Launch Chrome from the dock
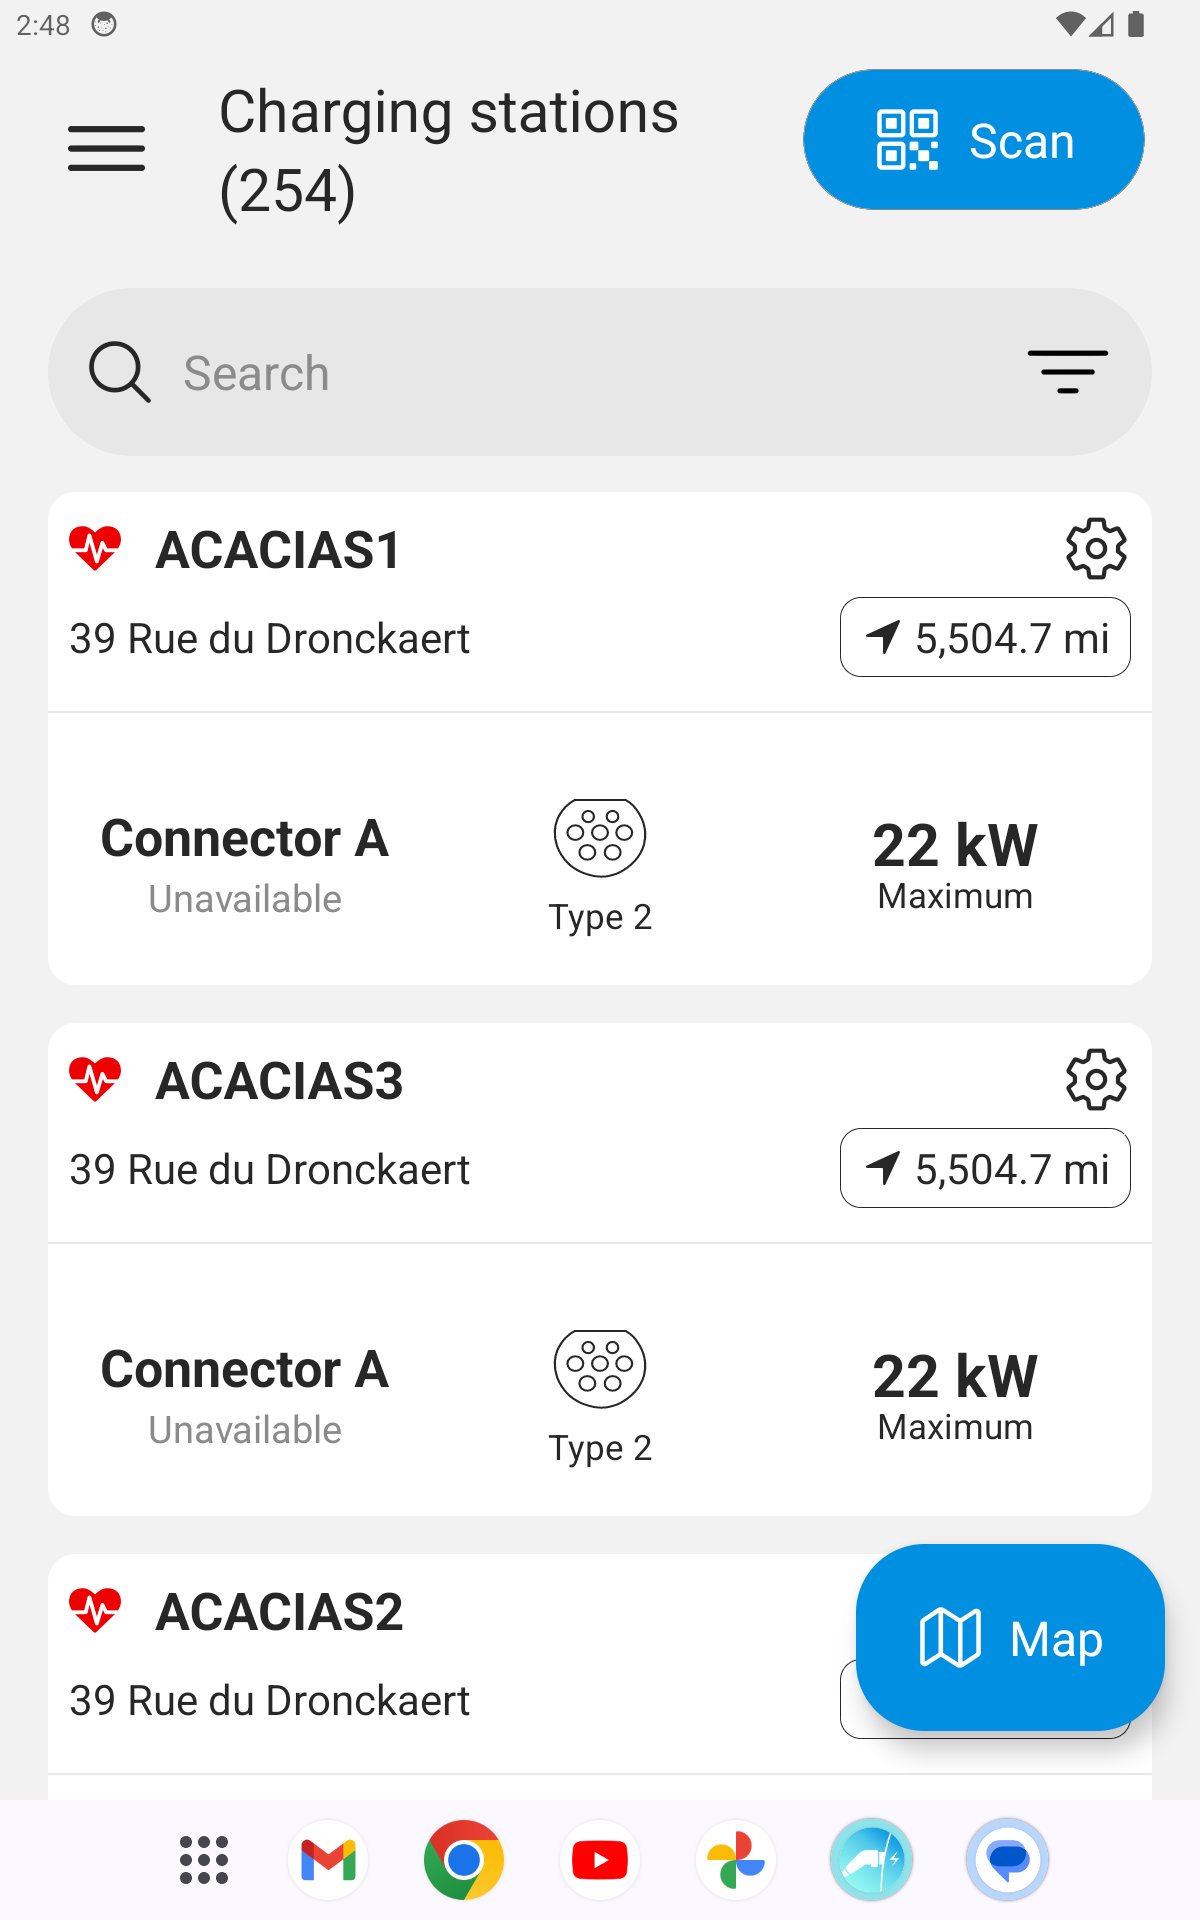This screenshot has width=1200, height=1920. (x=463, y=1860)
